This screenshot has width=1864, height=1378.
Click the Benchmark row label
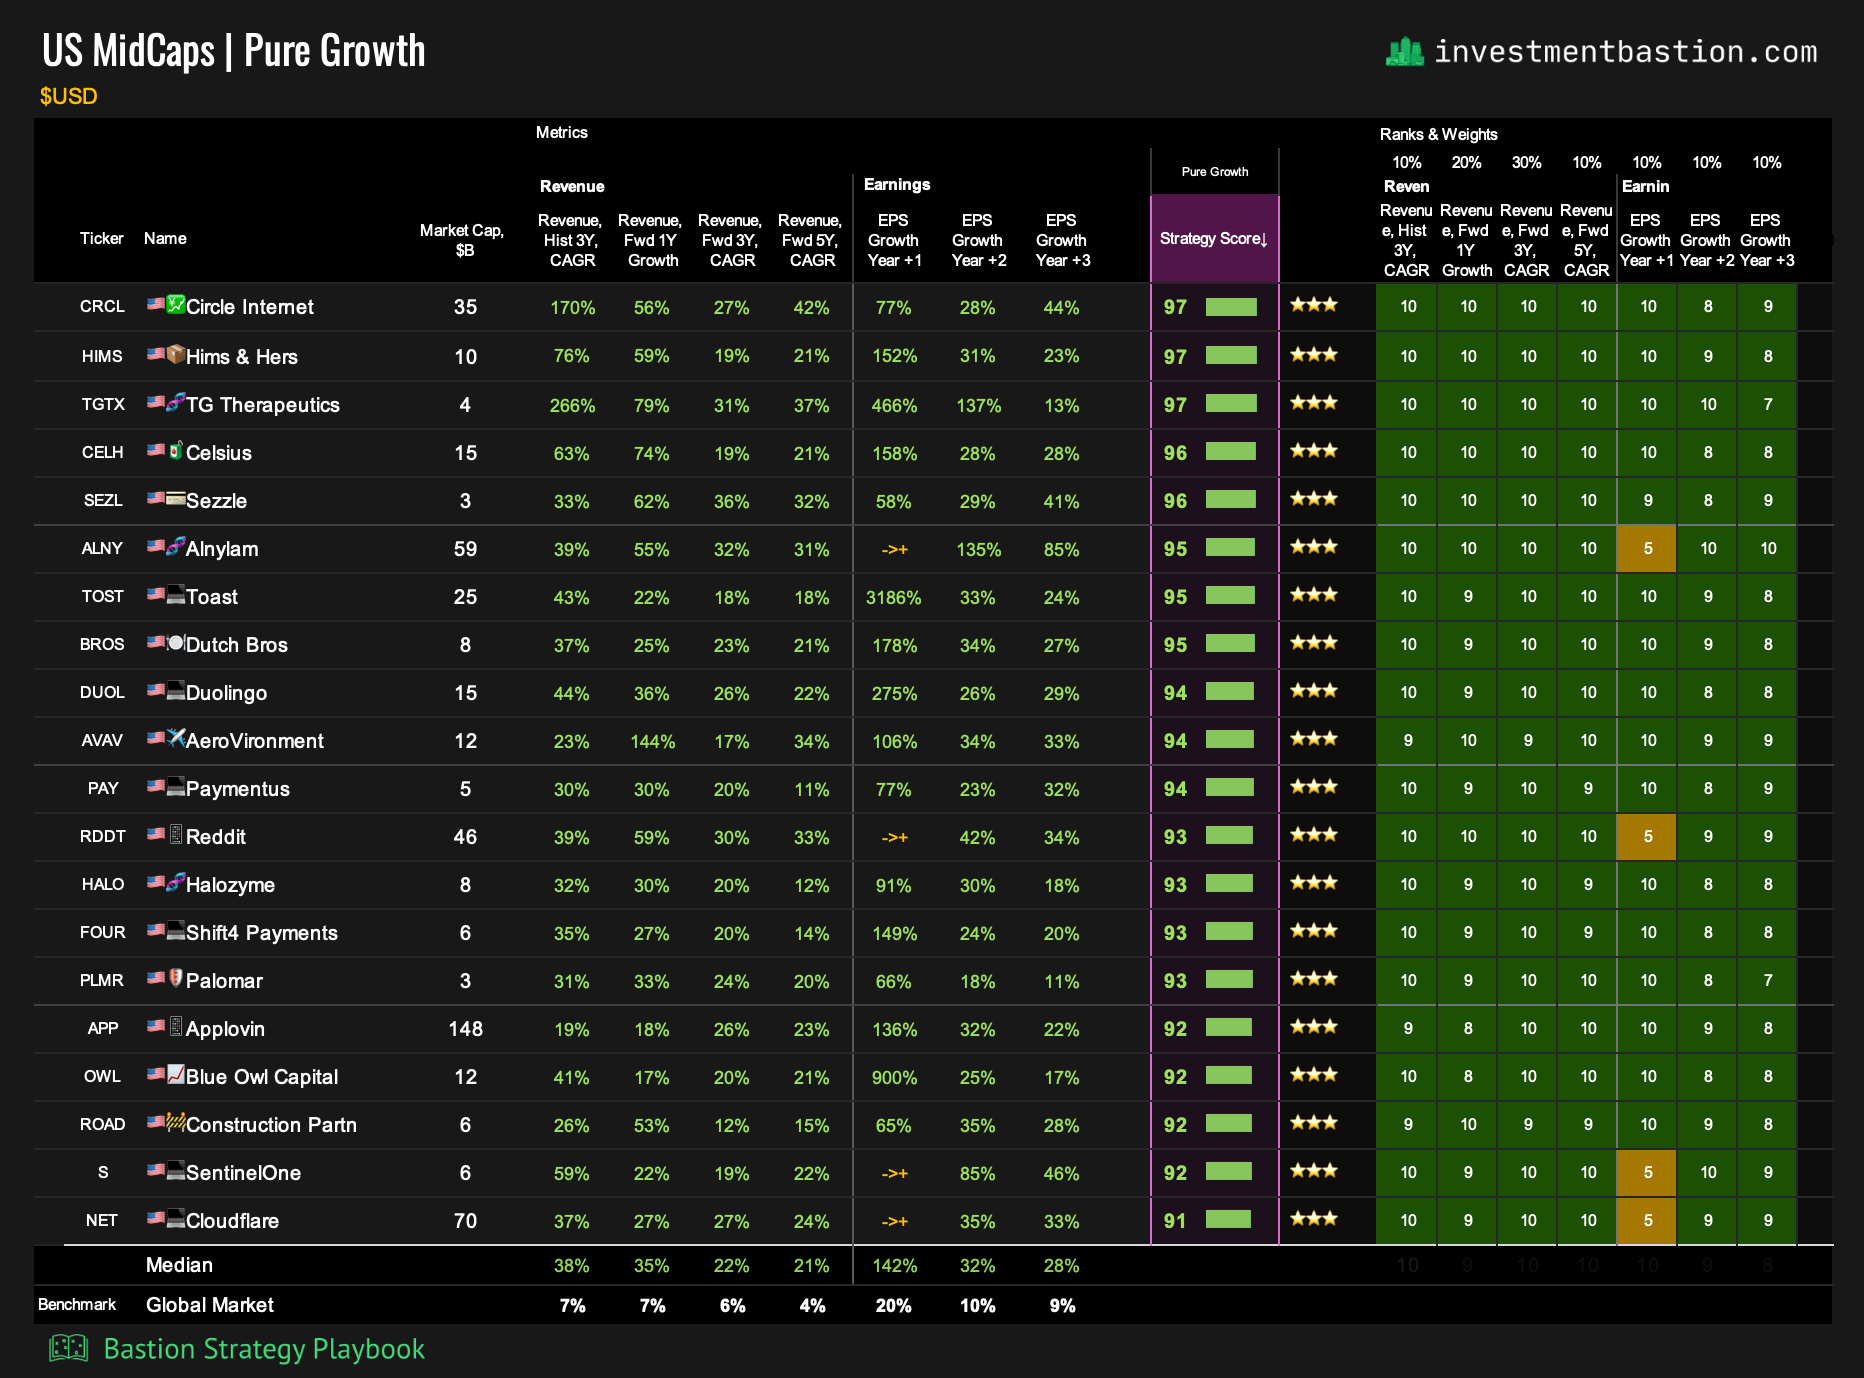coord(77,1304)
